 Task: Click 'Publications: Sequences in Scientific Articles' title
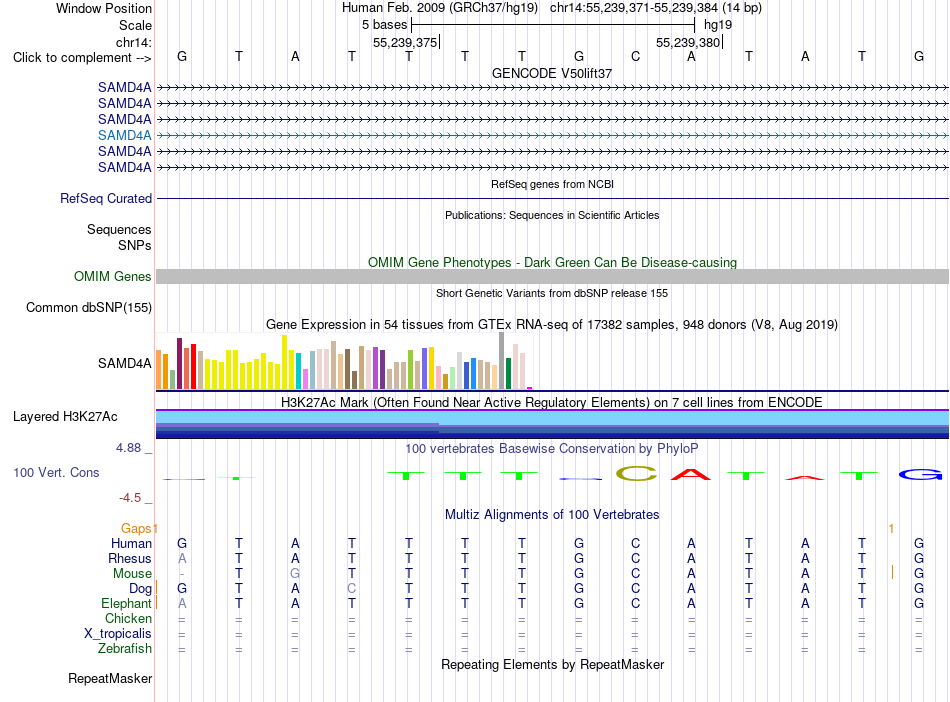[552, 215]
